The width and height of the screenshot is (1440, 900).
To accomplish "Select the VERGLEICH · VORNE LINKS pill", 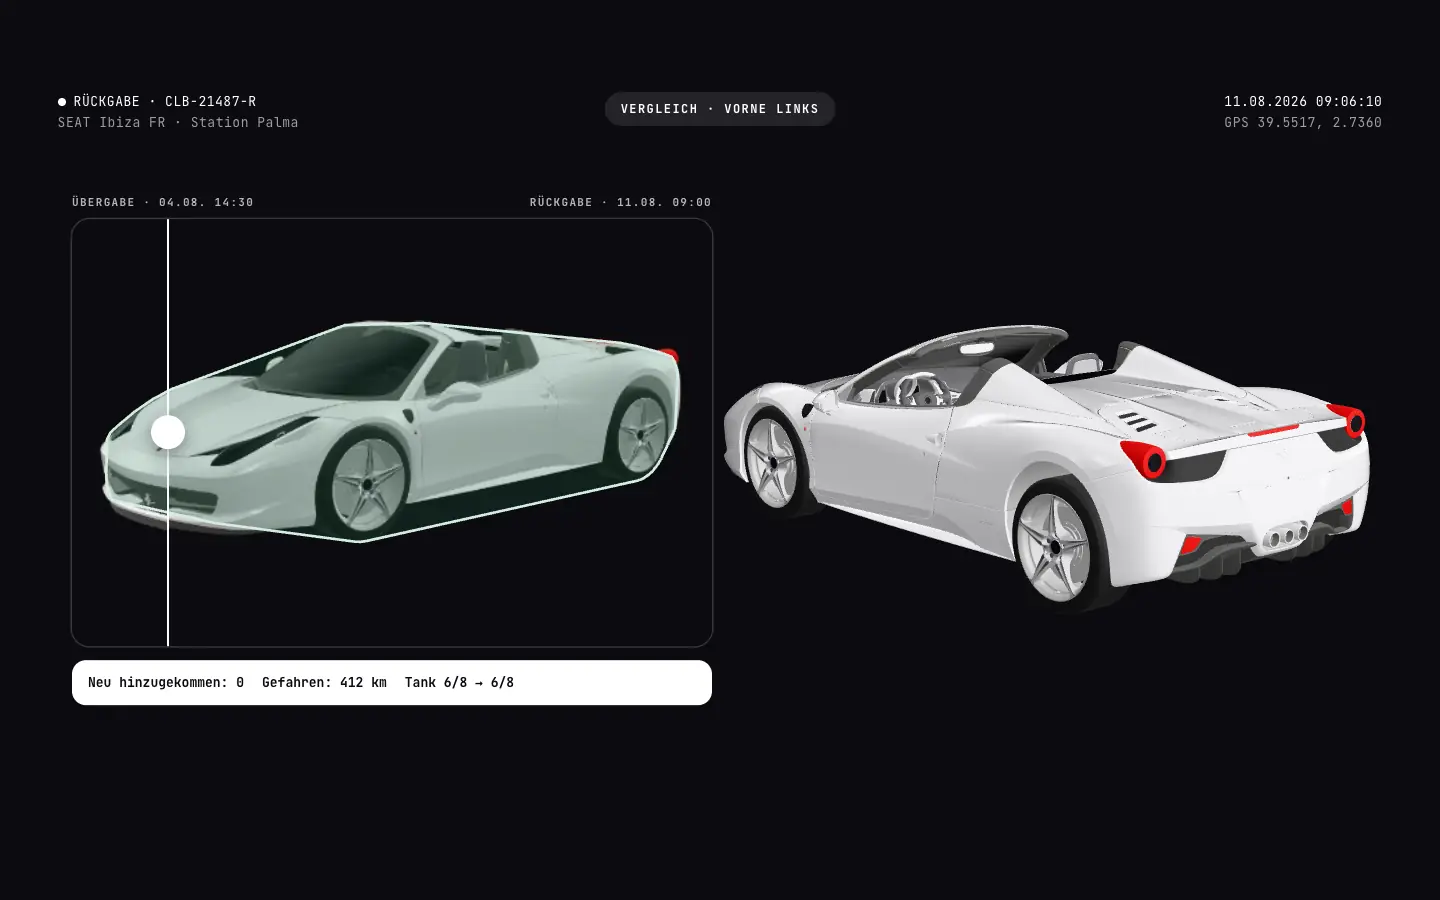I will point(720,109).
